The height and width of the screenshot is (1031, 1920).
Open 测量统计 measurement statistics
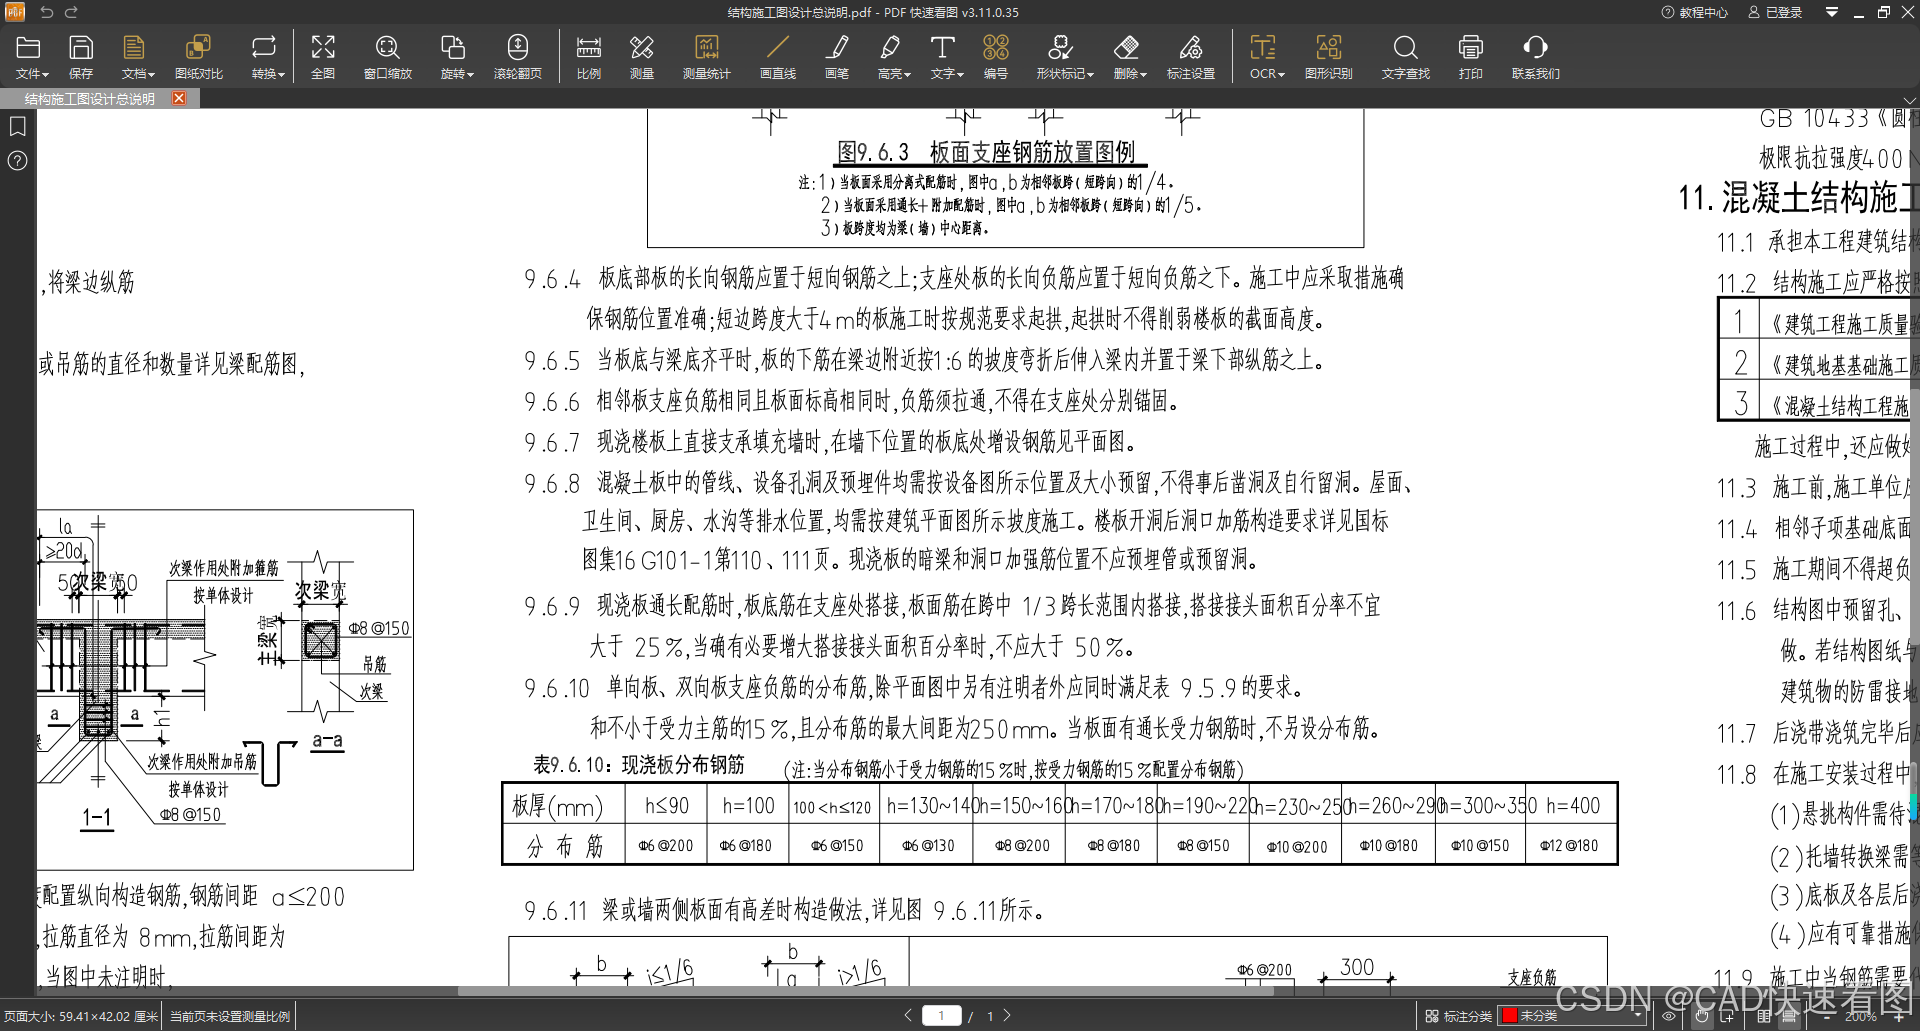707,57
